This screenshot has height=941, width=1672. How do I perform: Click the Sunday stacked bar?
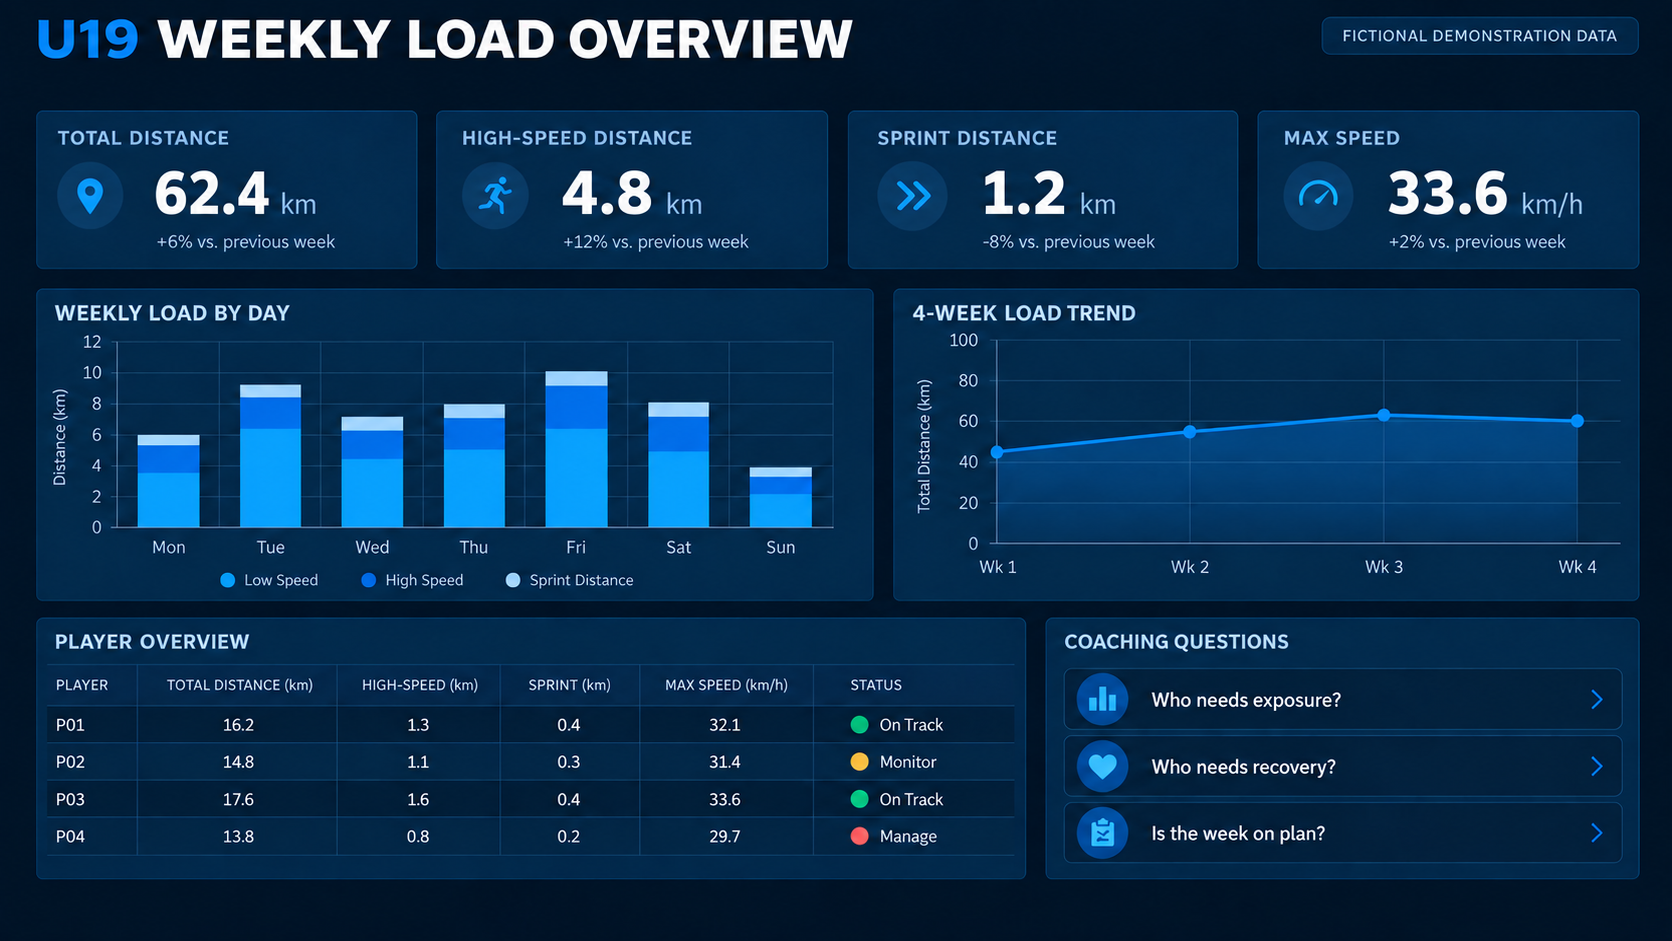tap(780, 497)
